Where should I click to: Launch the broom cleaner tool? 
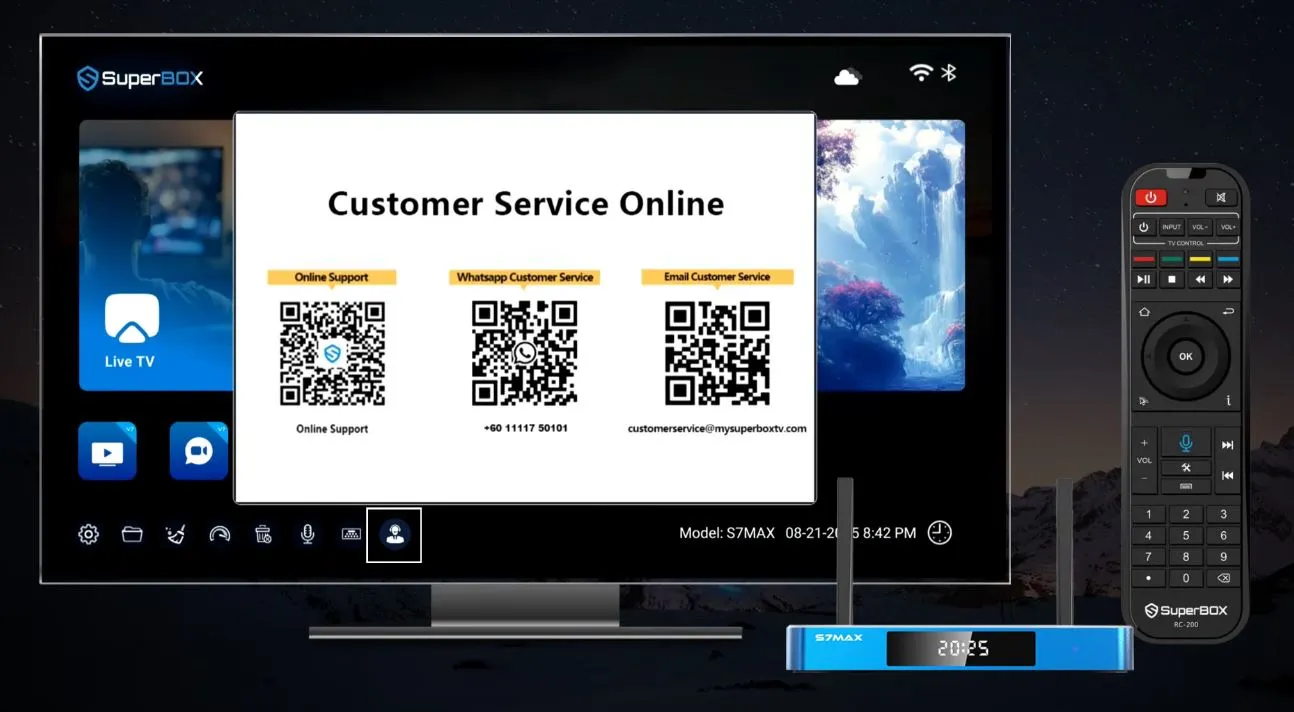click(176, 534)
